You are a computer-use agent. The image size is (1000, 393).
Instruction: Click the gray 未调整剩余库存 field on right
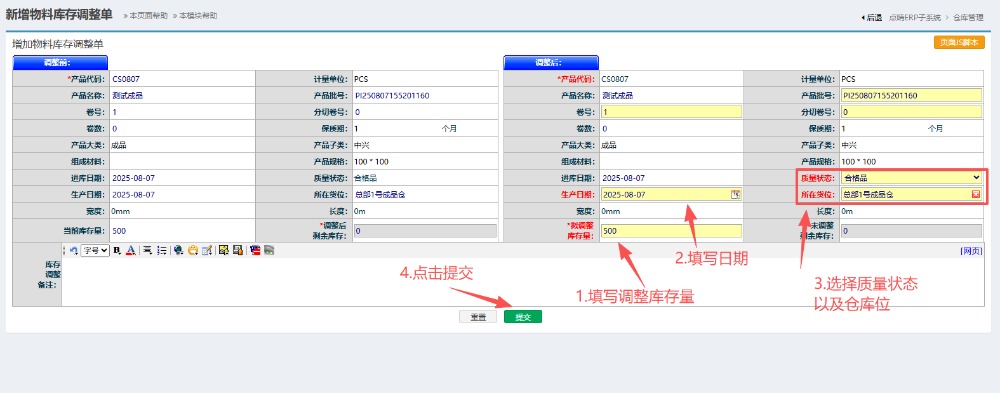[911, 232]
